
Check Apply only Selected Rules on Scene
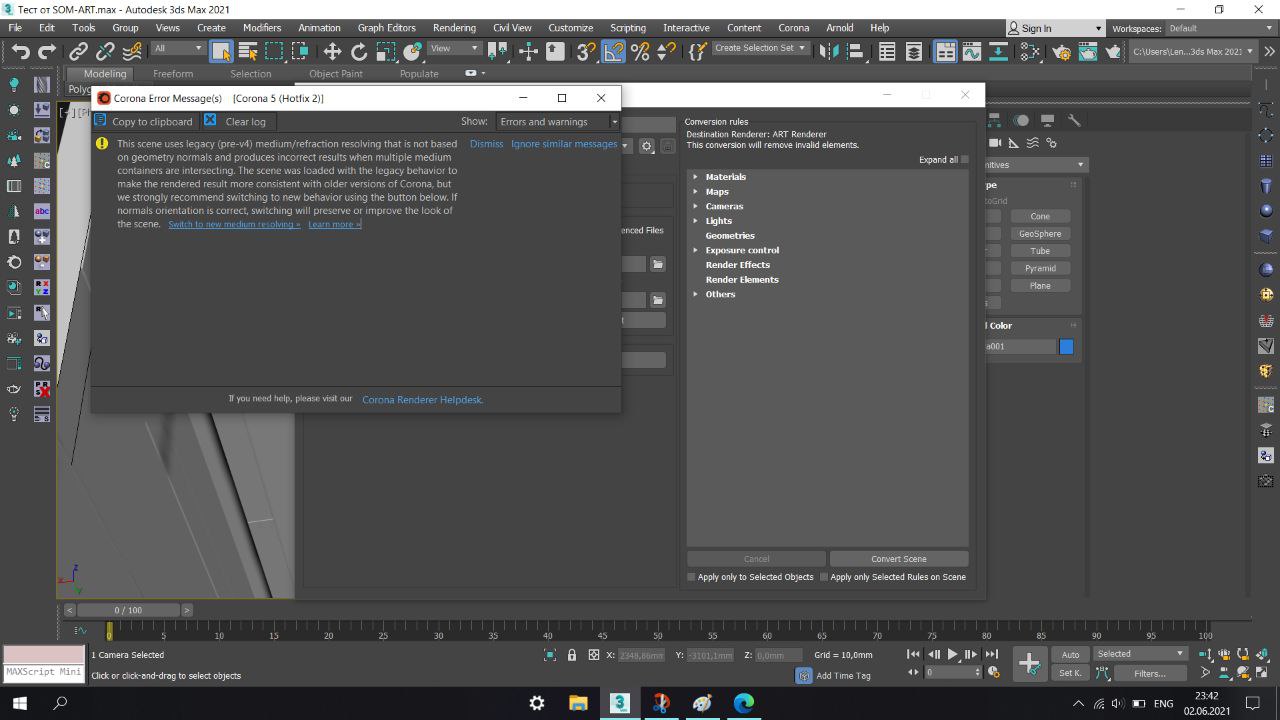point(824,577)
